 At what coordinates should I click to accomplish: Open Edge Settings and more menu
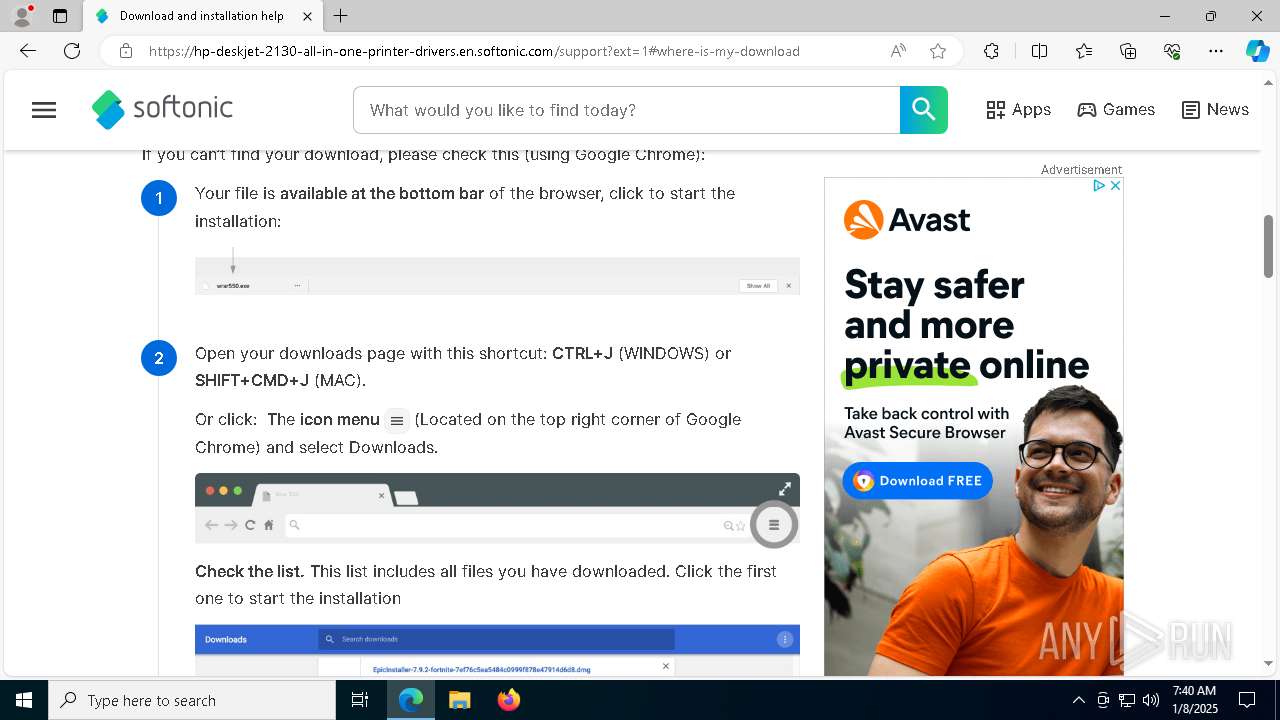[x=1216, y=51]
